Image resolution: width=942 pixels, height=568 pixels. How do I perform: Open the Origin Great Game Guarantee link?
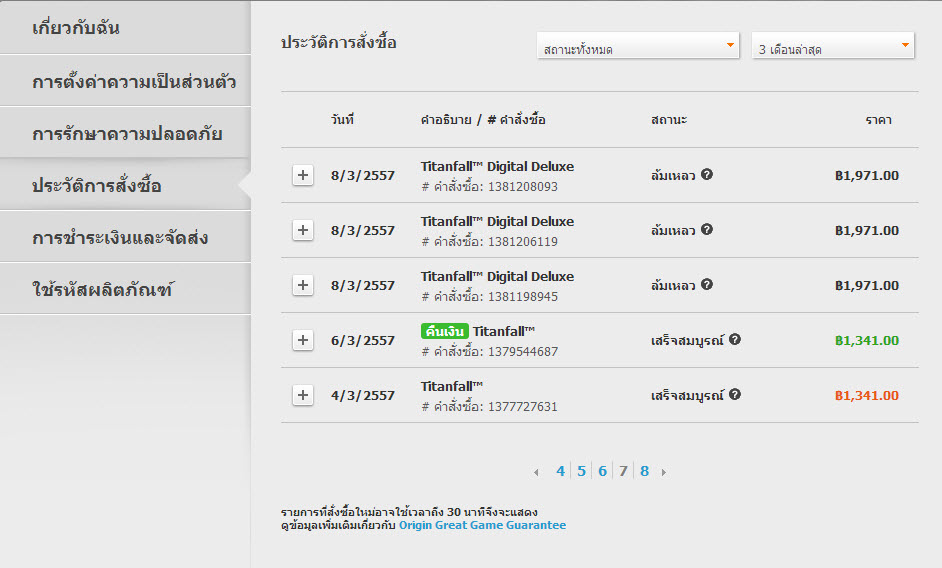(x=482, y=525)
